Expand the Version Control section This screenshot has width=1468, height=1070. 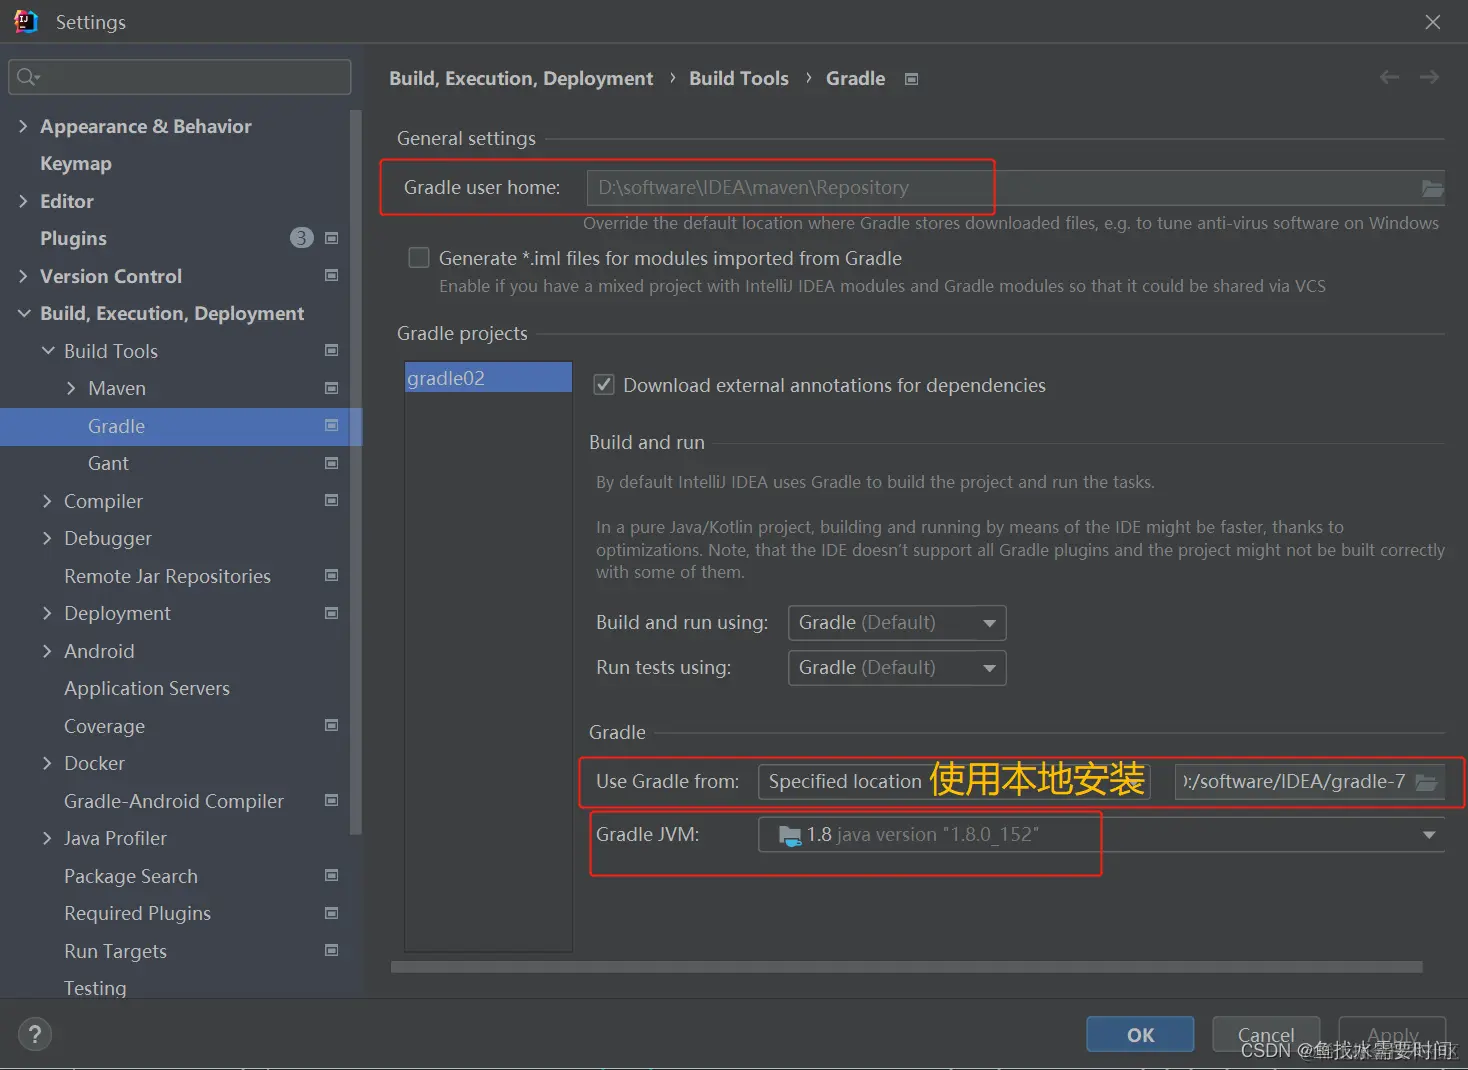pos(23,276)
